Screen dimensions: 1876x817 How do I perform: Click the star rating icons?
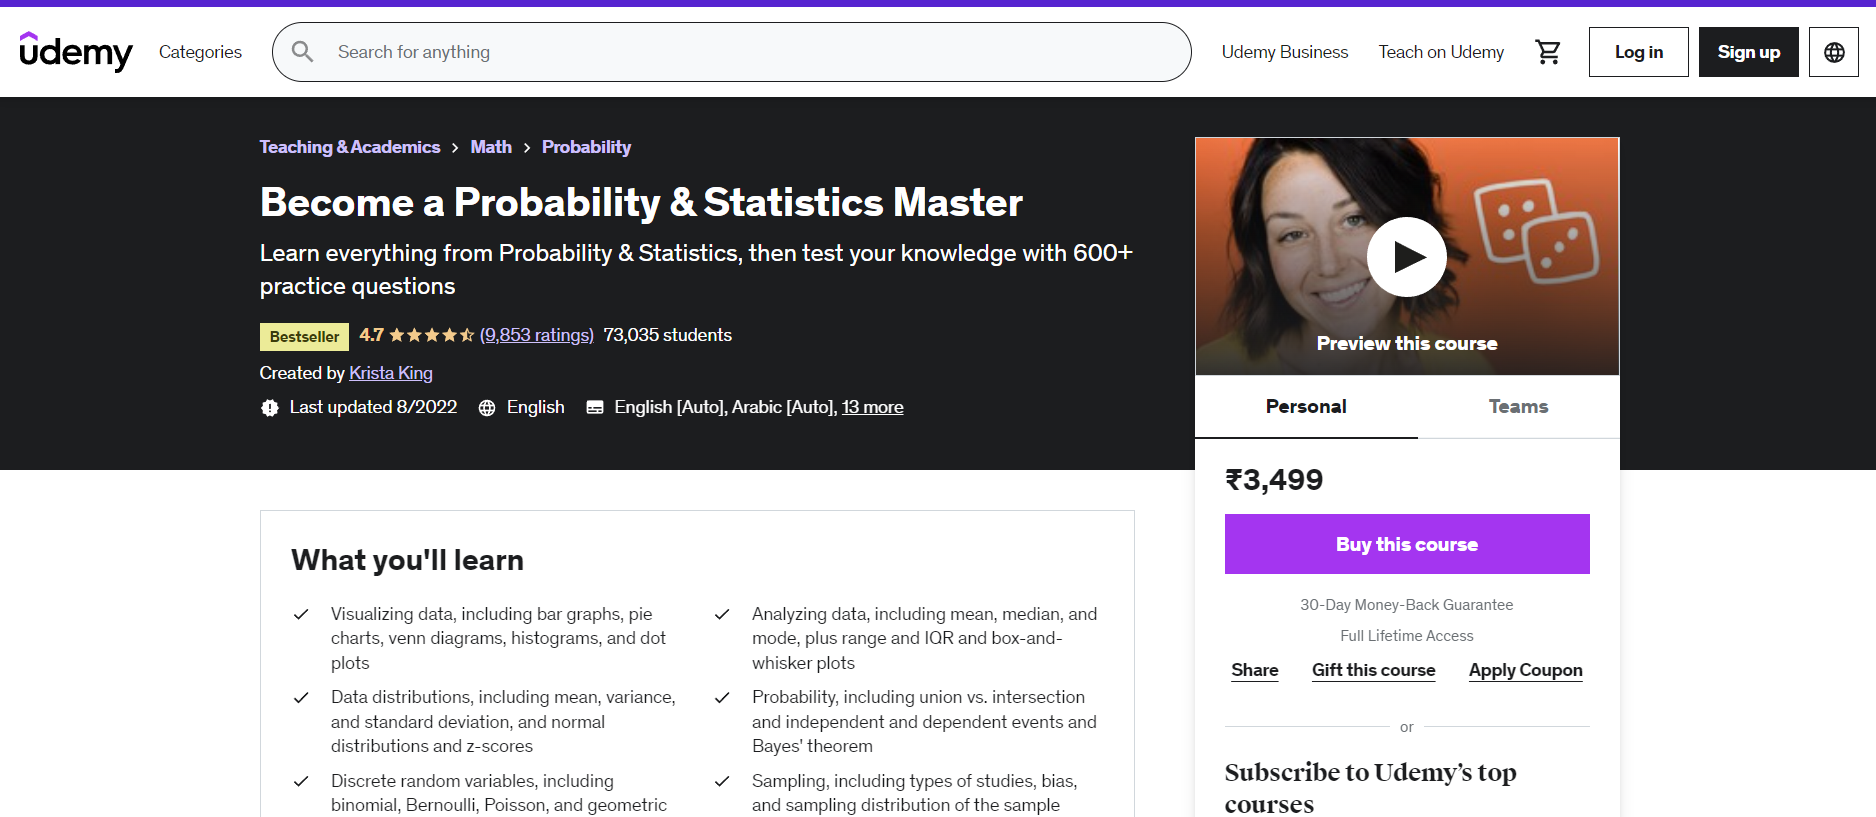point(432,335)
